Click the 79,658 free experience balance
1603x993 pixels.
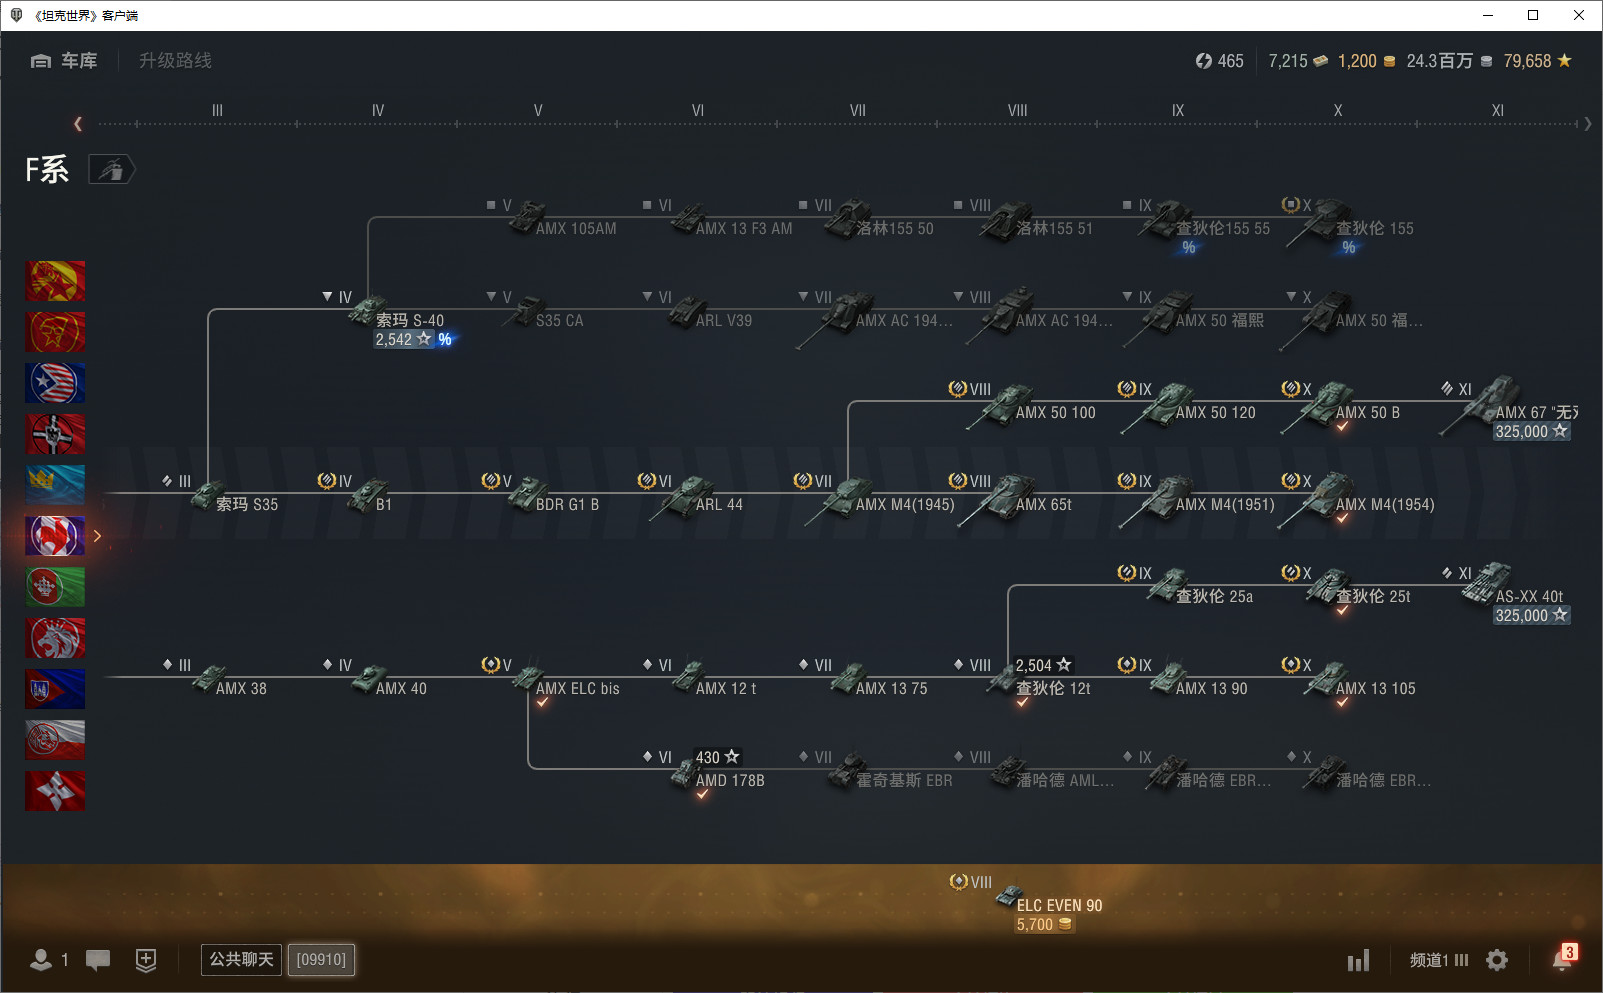click(x=1538, y=61)
